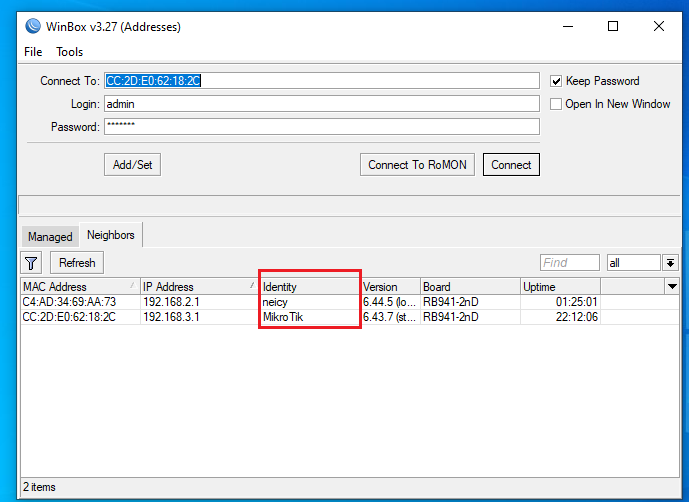Image resolution: width=689 pixels, height=502 pixels.
Task: Switch to the Managed tab
Action: tap(50, 236)
